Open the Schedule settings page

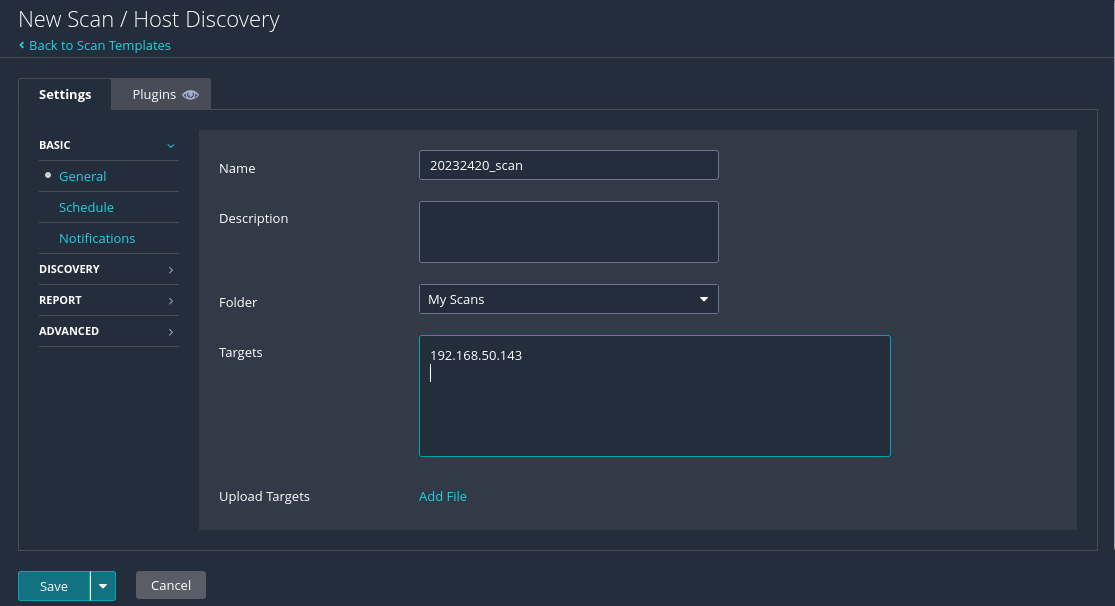tap(86, 207)
